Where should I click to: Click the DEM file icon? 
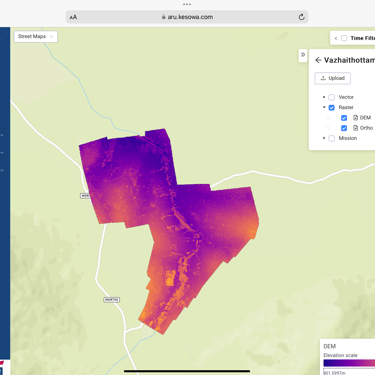355,118
